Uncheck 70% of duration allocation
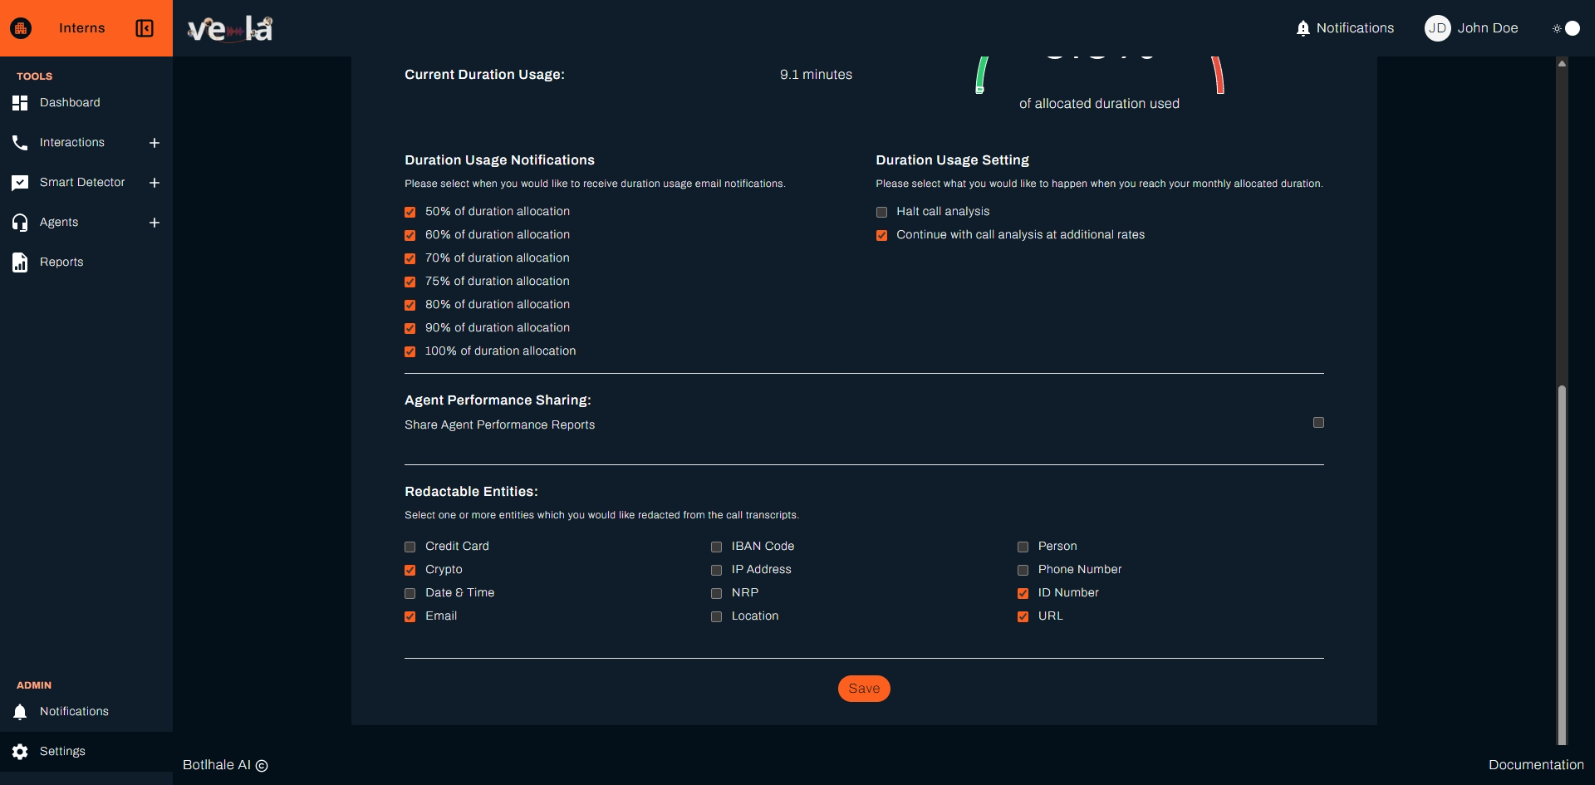1595x785 pixels. pyautogui.click(x=410, y=258)
